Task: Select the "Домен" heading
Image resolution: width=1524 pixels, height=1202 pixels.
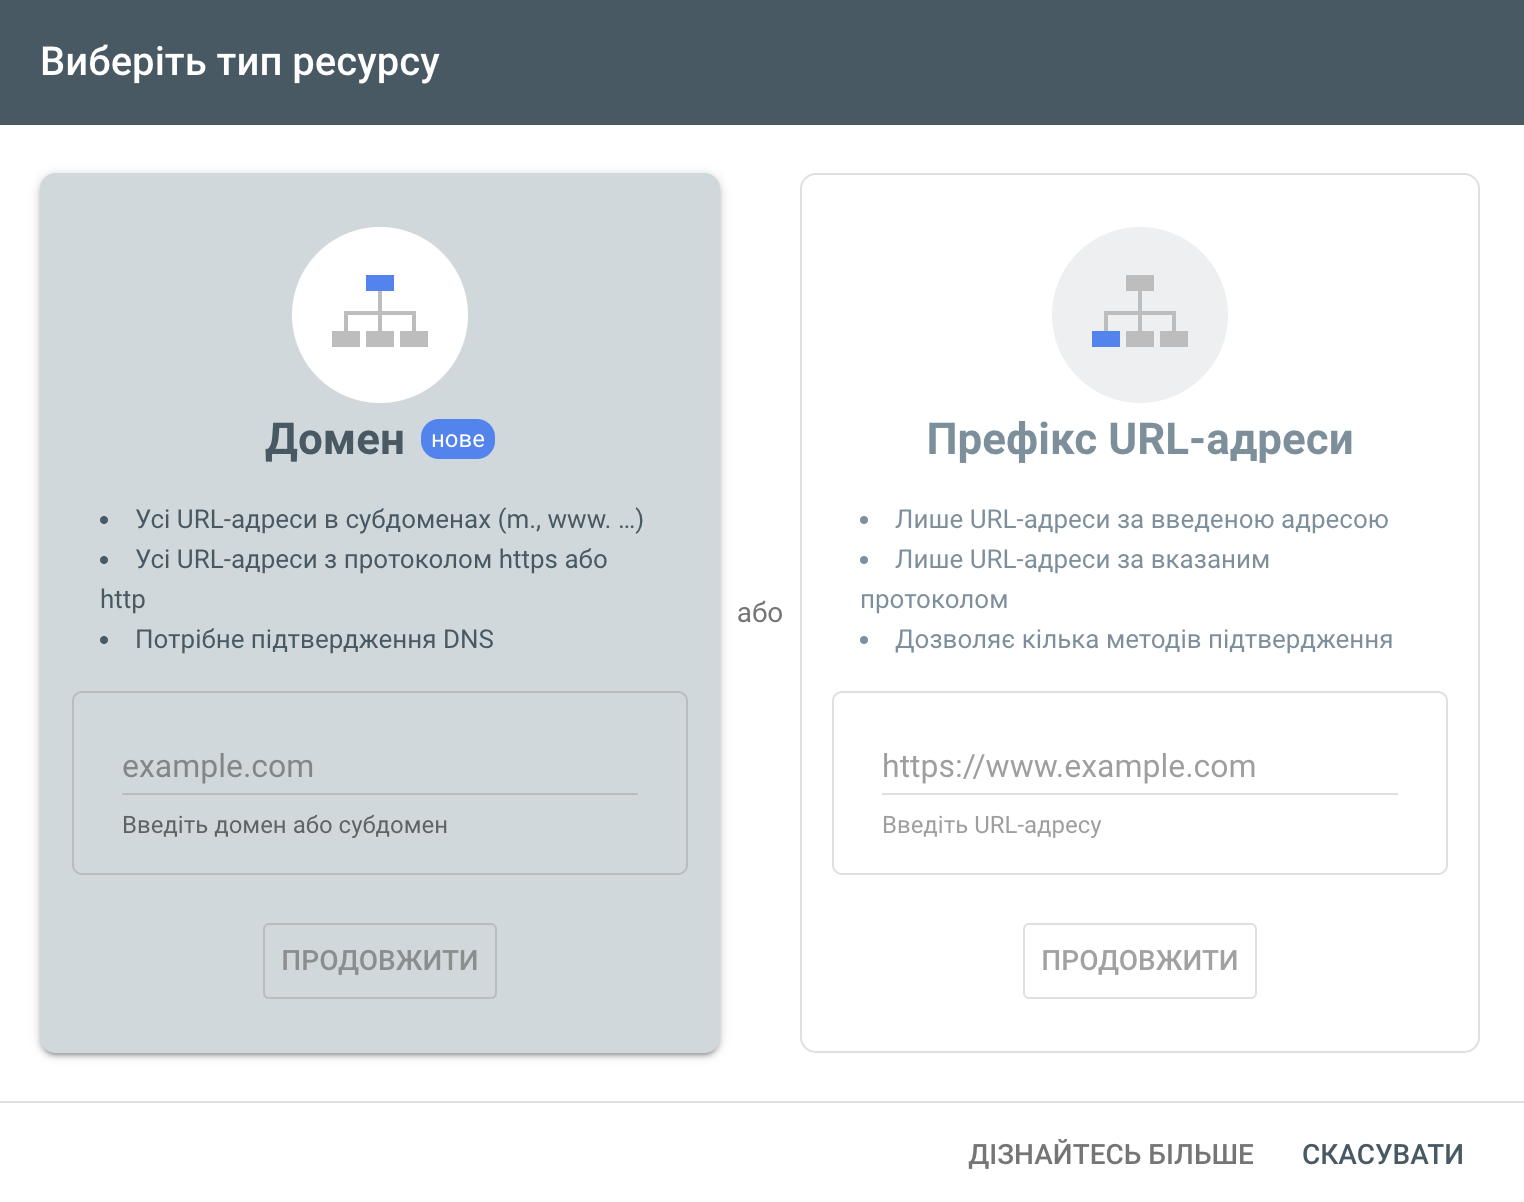Action: tap(335, 440)
